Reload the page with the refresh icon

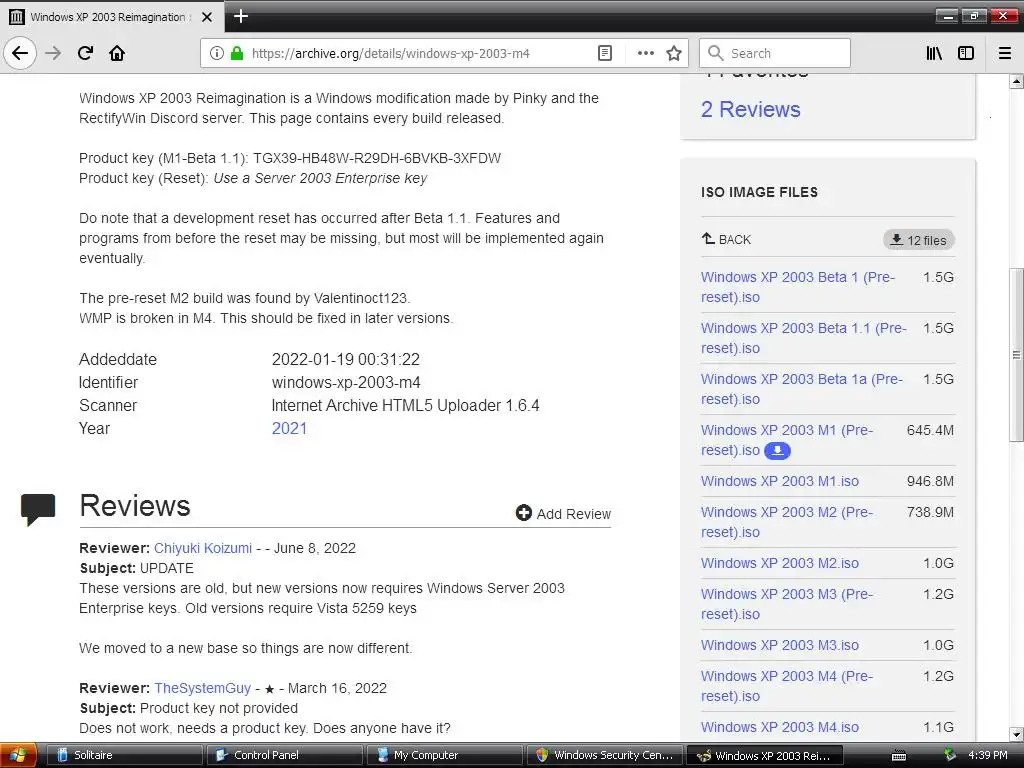(85, 53)
